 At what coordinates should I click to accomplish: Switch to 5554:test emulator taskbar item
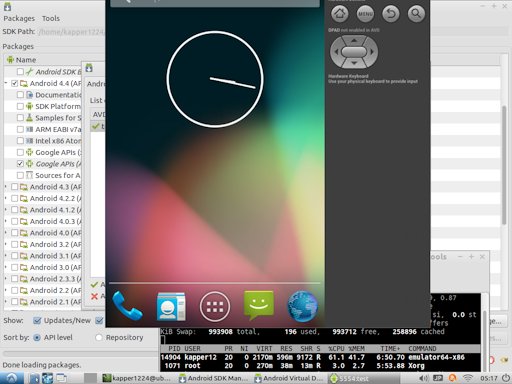364,378
